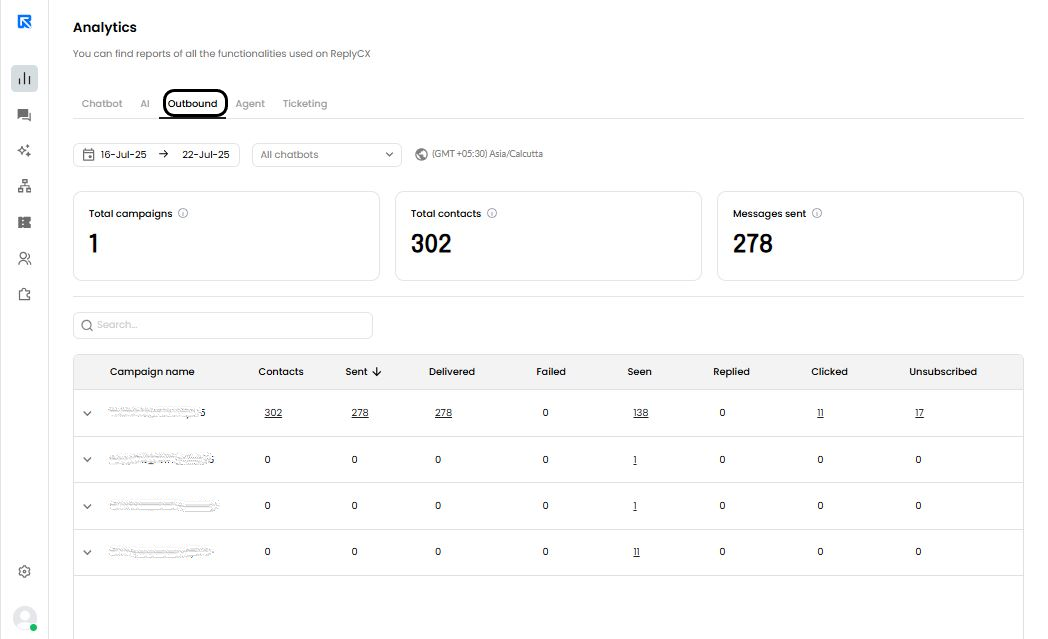The width and height of the screenshot is (1048, 639).
Task: Open the 17 unsubscribed link
Action: [919, 413]
